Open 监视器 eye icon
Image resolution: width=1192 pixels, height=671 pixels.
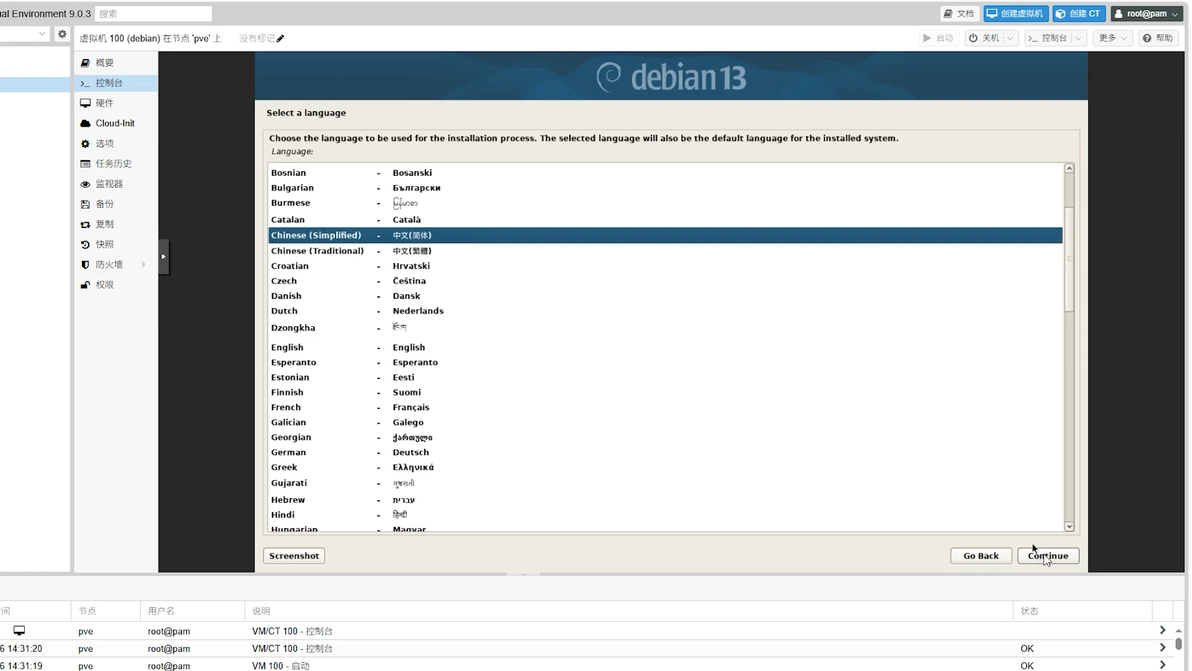click(x=85, y=184)
